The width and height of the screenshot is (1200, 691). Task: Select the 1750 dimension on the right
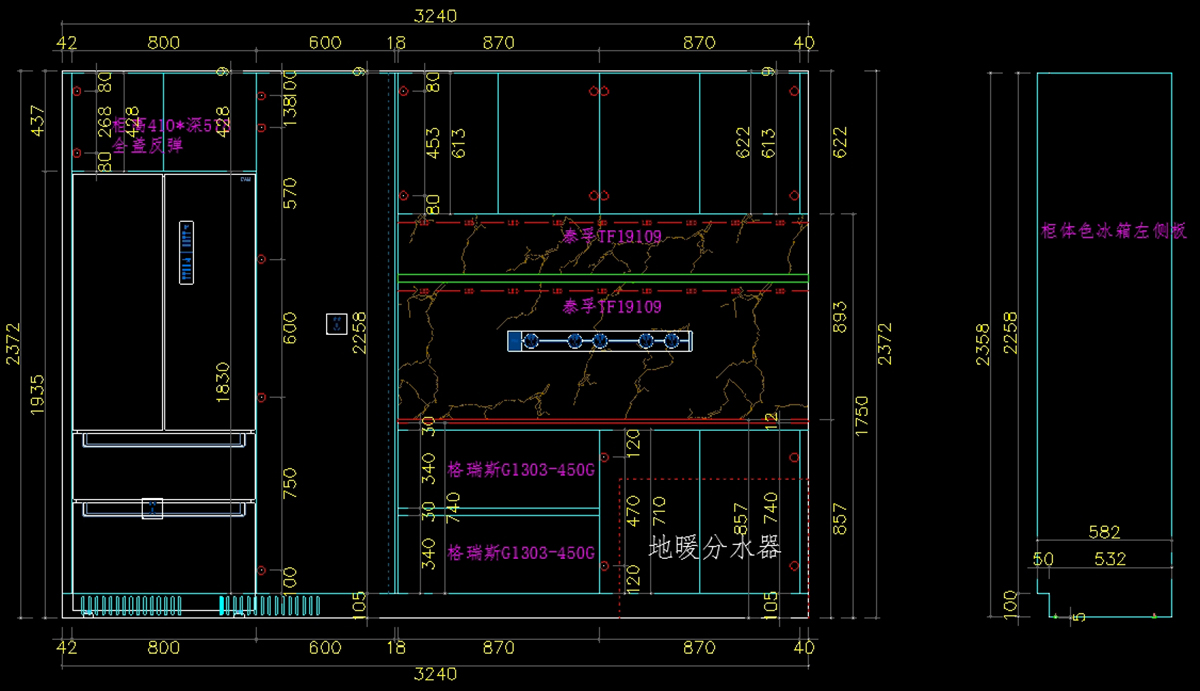861,412
